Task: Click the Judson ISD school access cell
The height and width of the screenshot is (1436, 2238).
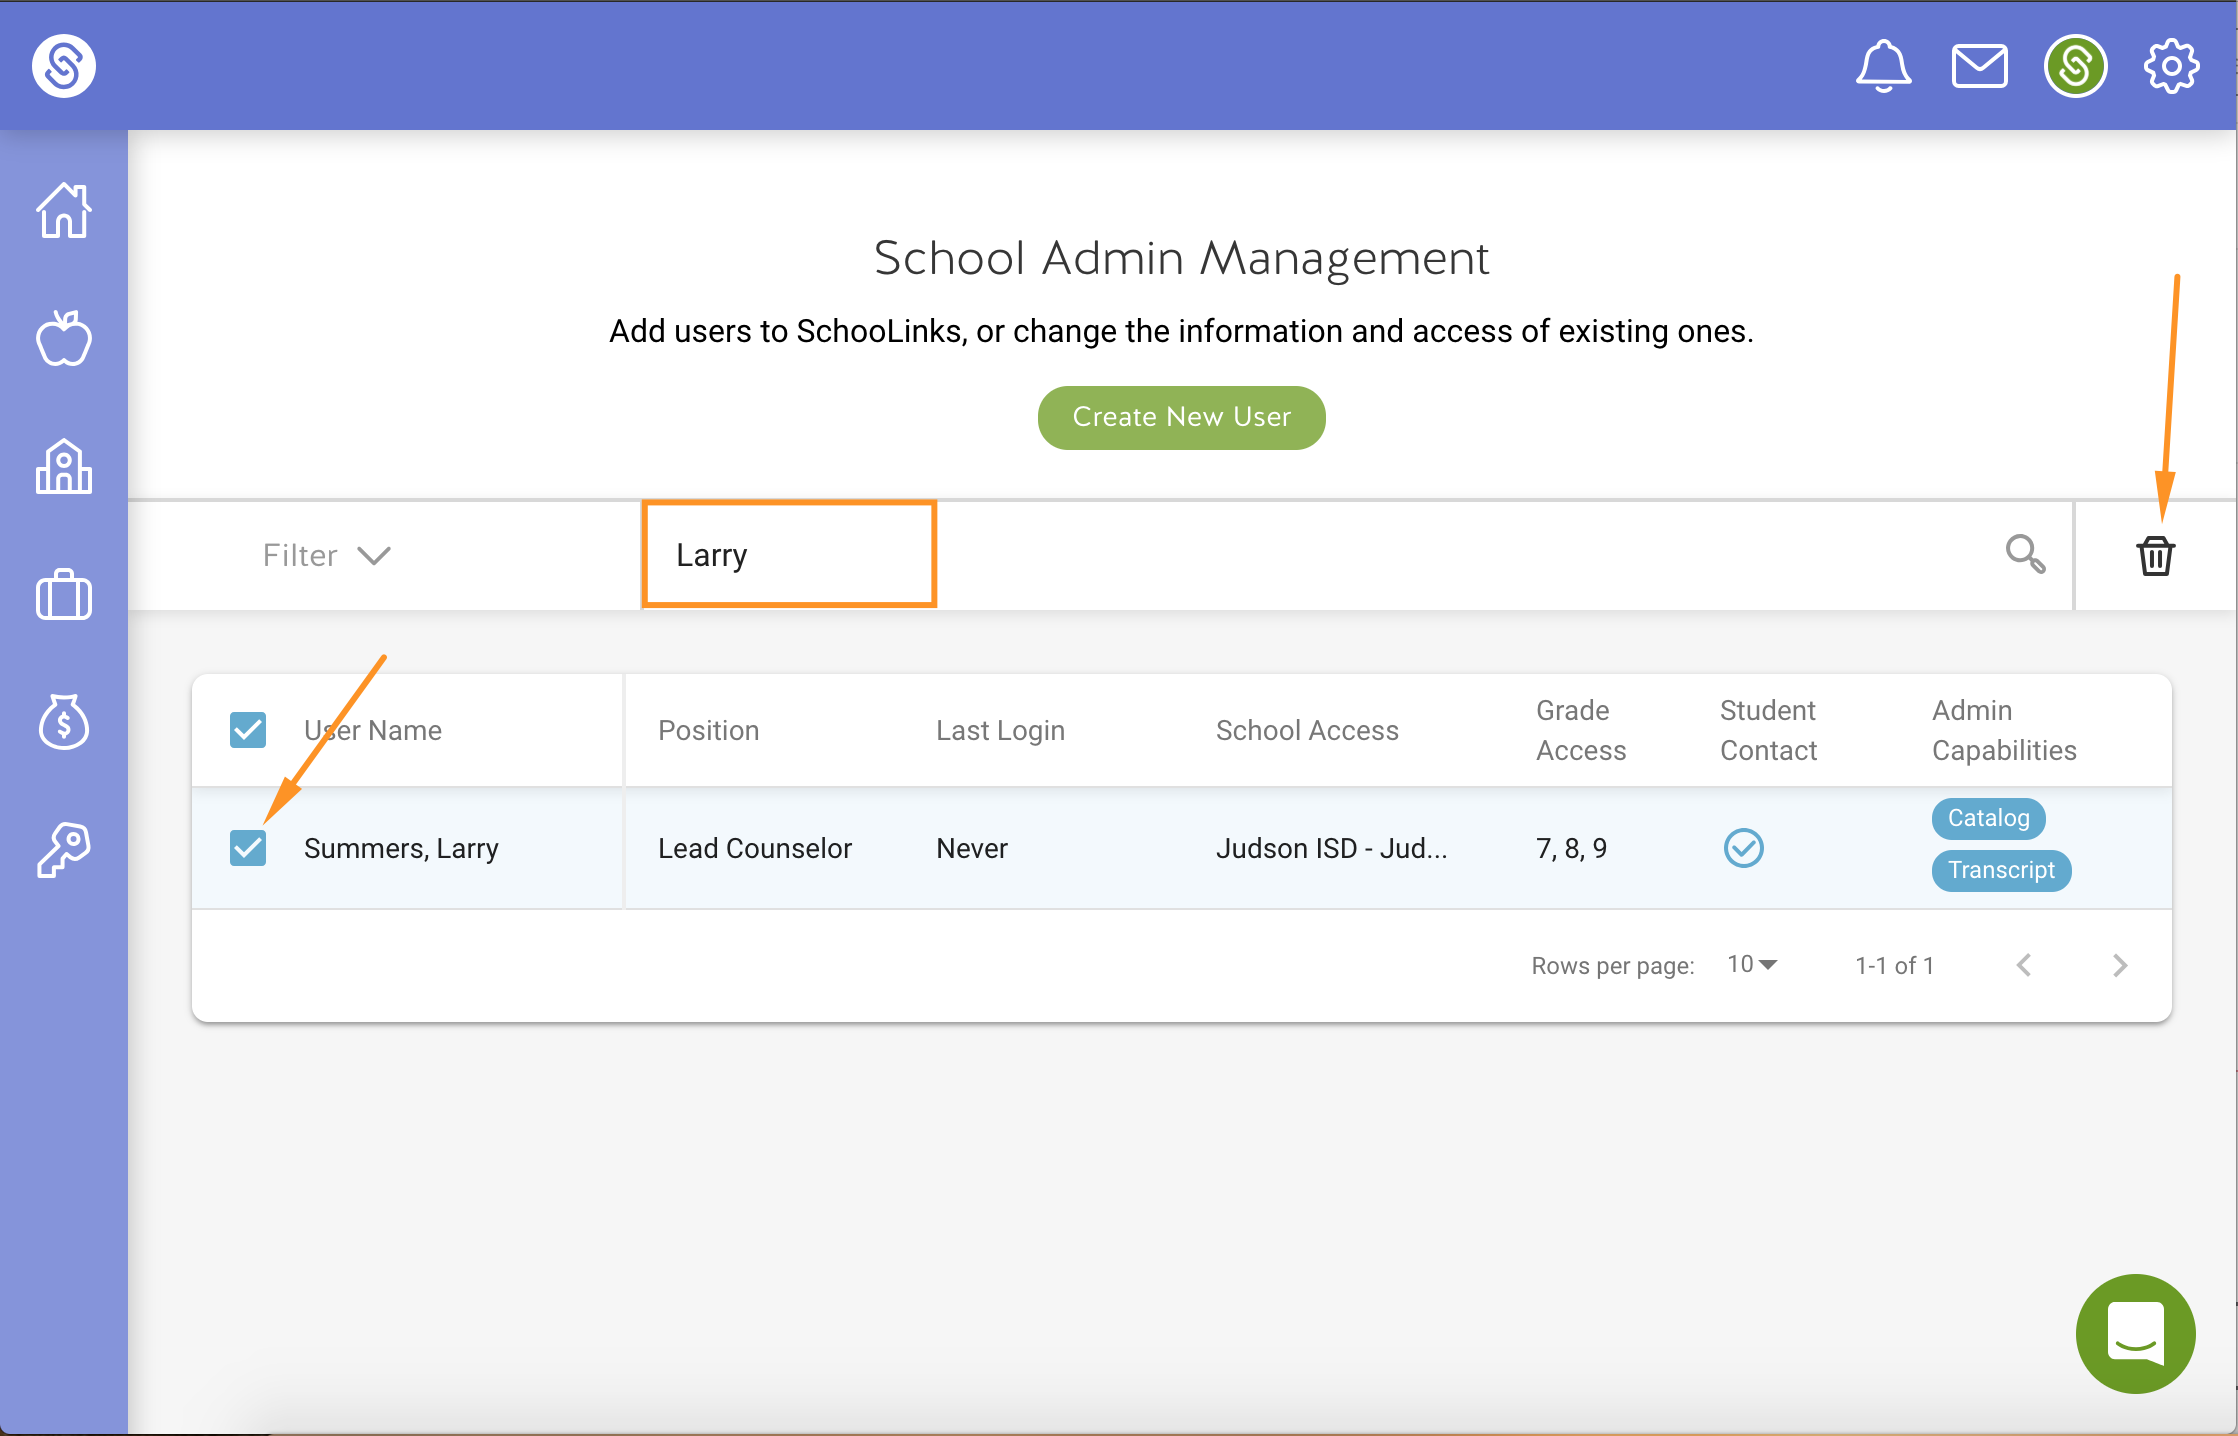Action: click(x=1331, y=848)
